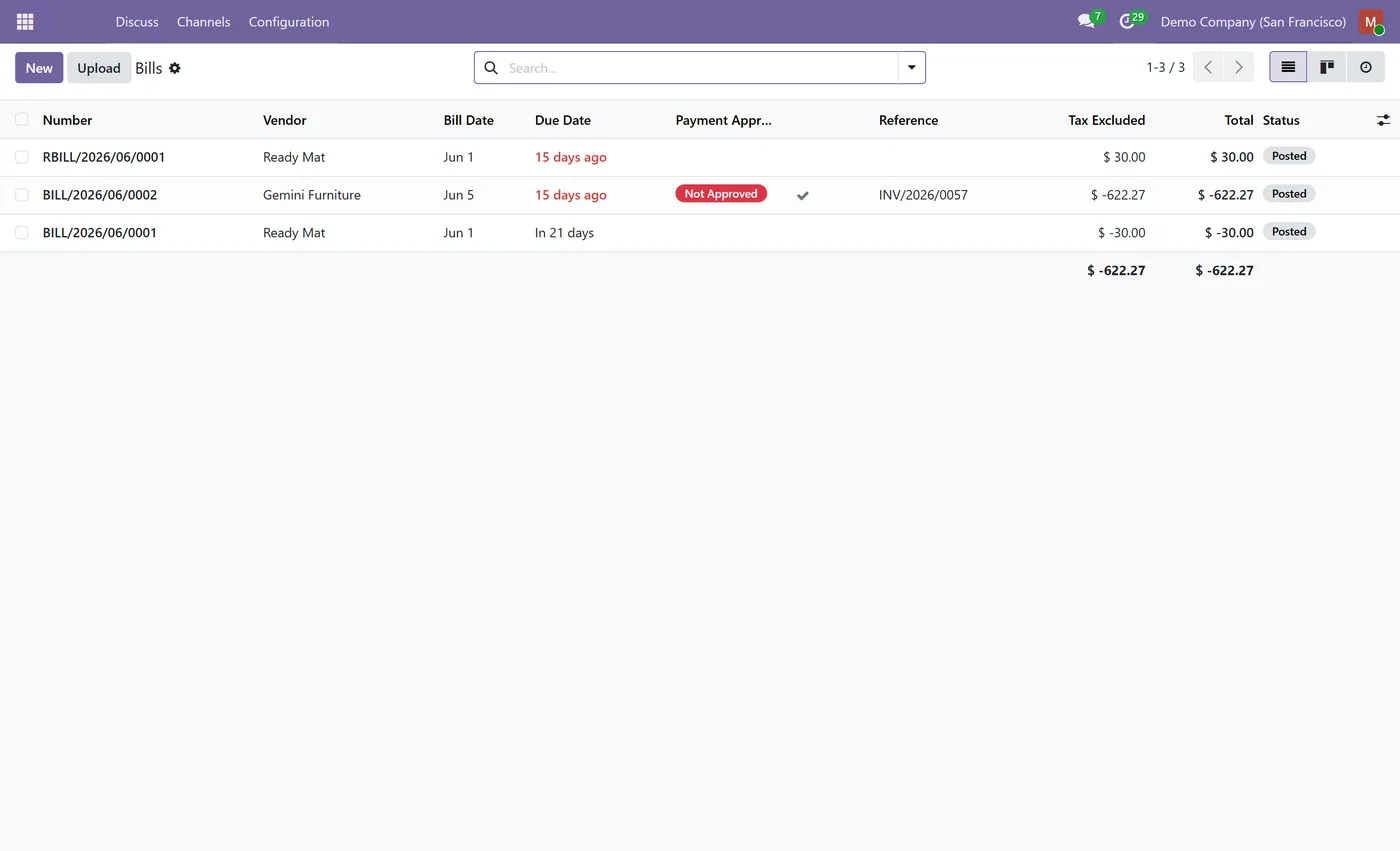The width and height of the screenshot is (1400, 851).
Task: Click the $ 30.00 tax excluded amount
Action: 1124,157
